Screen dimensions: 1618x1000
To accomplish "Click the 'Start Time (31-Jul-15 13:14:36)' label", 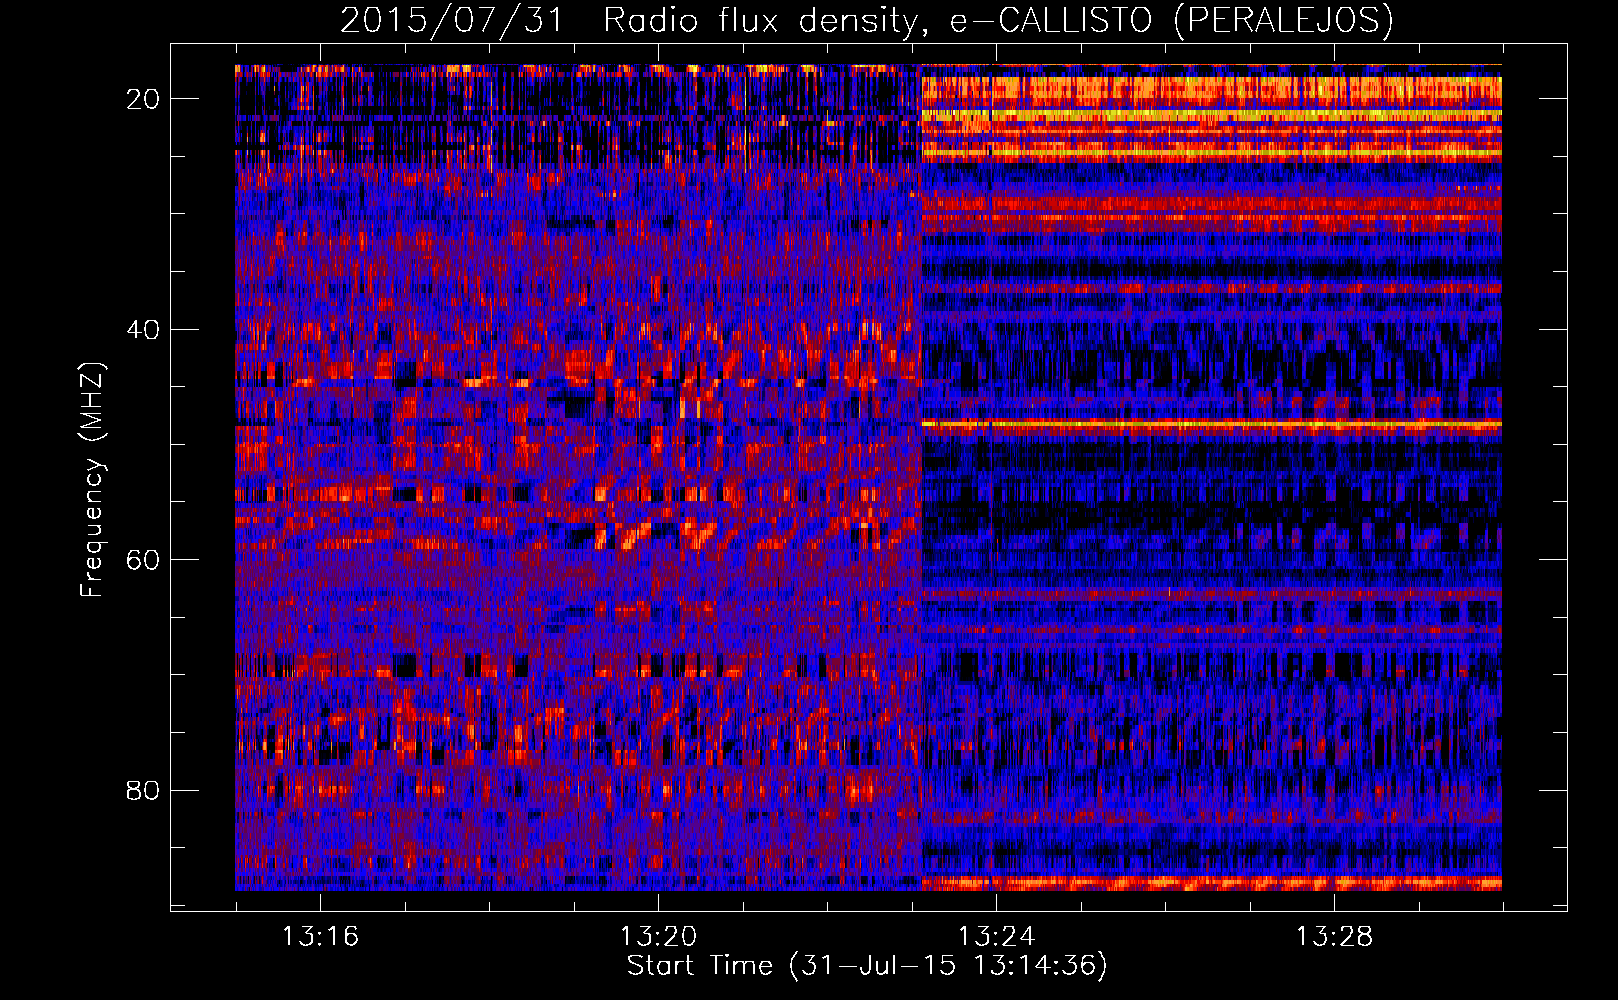I will (867, 966).
